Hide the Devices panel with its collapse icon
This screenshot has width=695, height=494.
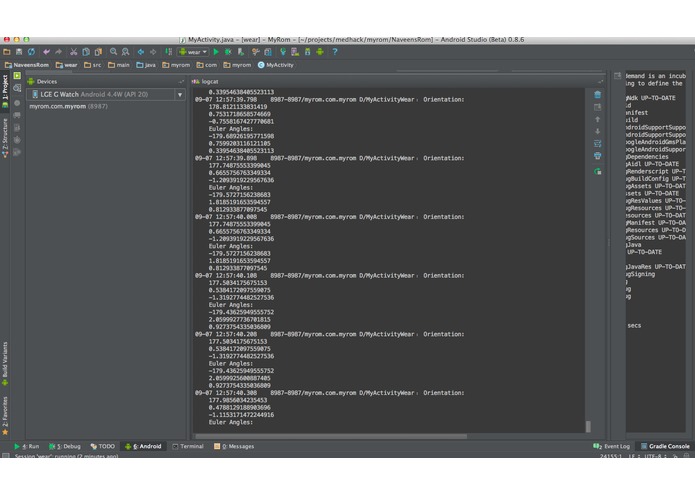(181, 82)
